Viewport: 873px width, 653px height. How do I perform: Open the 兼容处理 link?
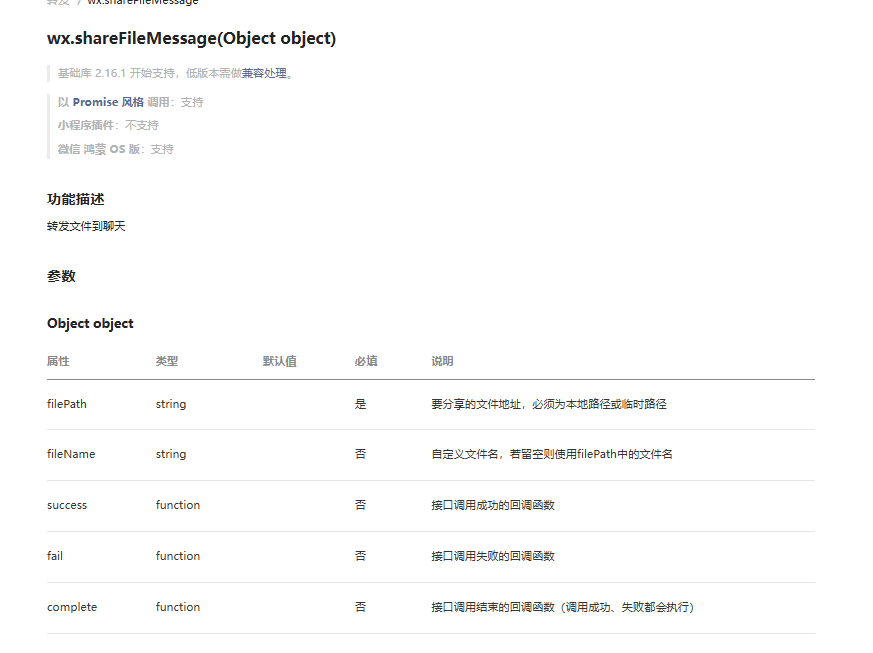[x=264, y=73]
